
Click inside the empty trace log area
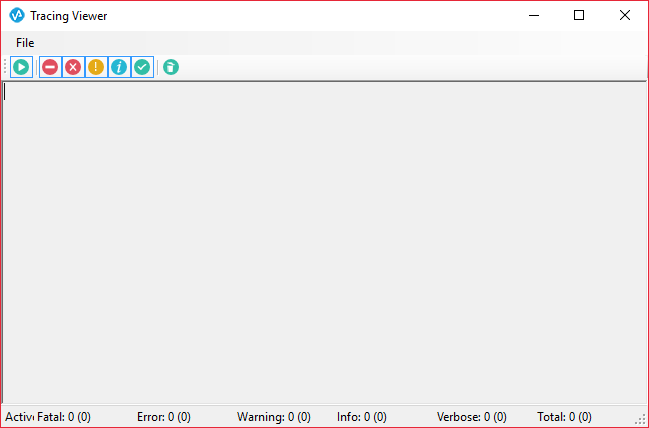324,242
